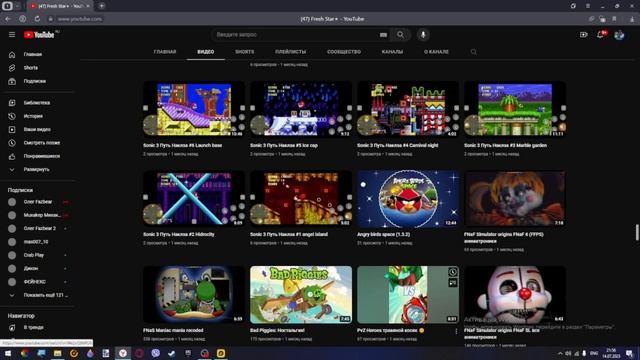
Task: Open the Windows notification center icon
Action: coord(629,353)
